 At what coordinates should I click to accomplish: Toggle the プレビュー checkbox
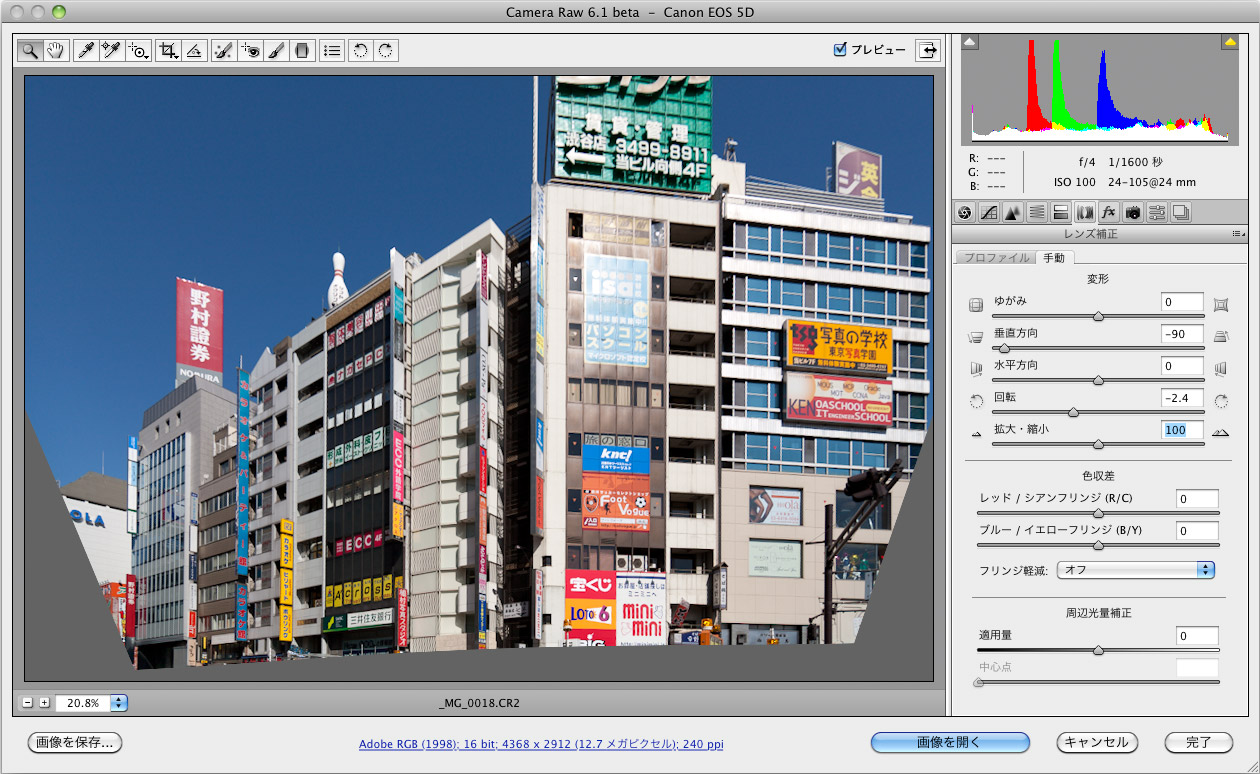[840, 49]
